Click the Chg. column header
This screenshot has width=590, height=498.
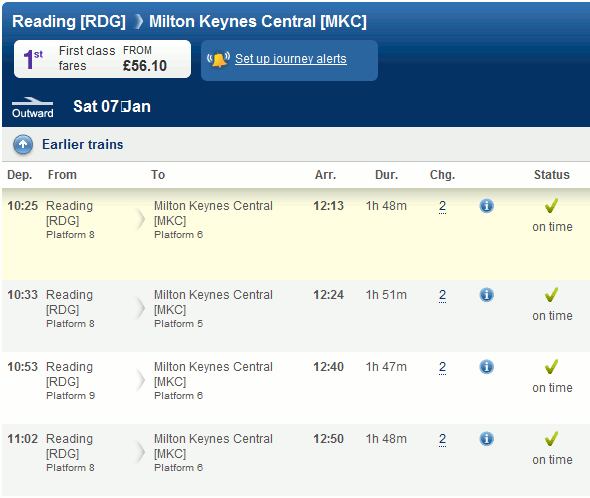442,175
